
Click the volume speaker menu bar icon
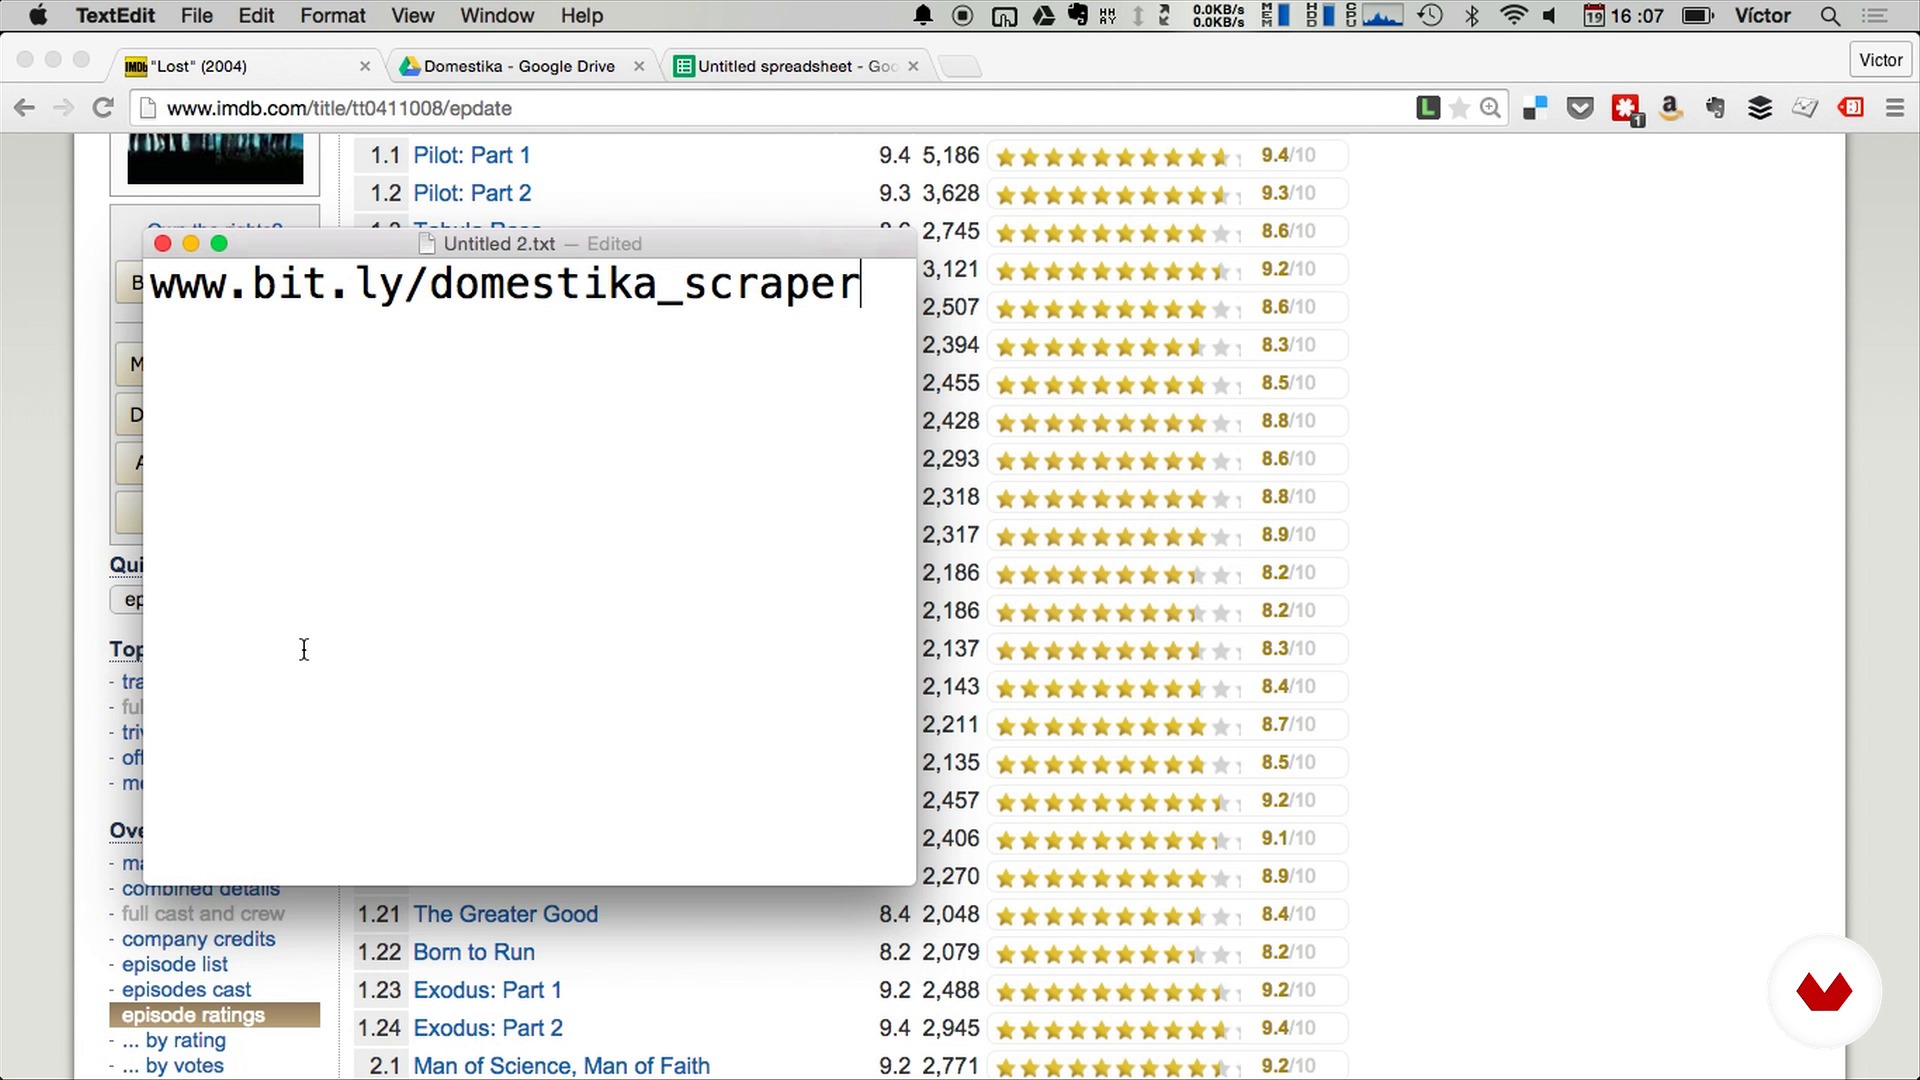[1551, 15]
